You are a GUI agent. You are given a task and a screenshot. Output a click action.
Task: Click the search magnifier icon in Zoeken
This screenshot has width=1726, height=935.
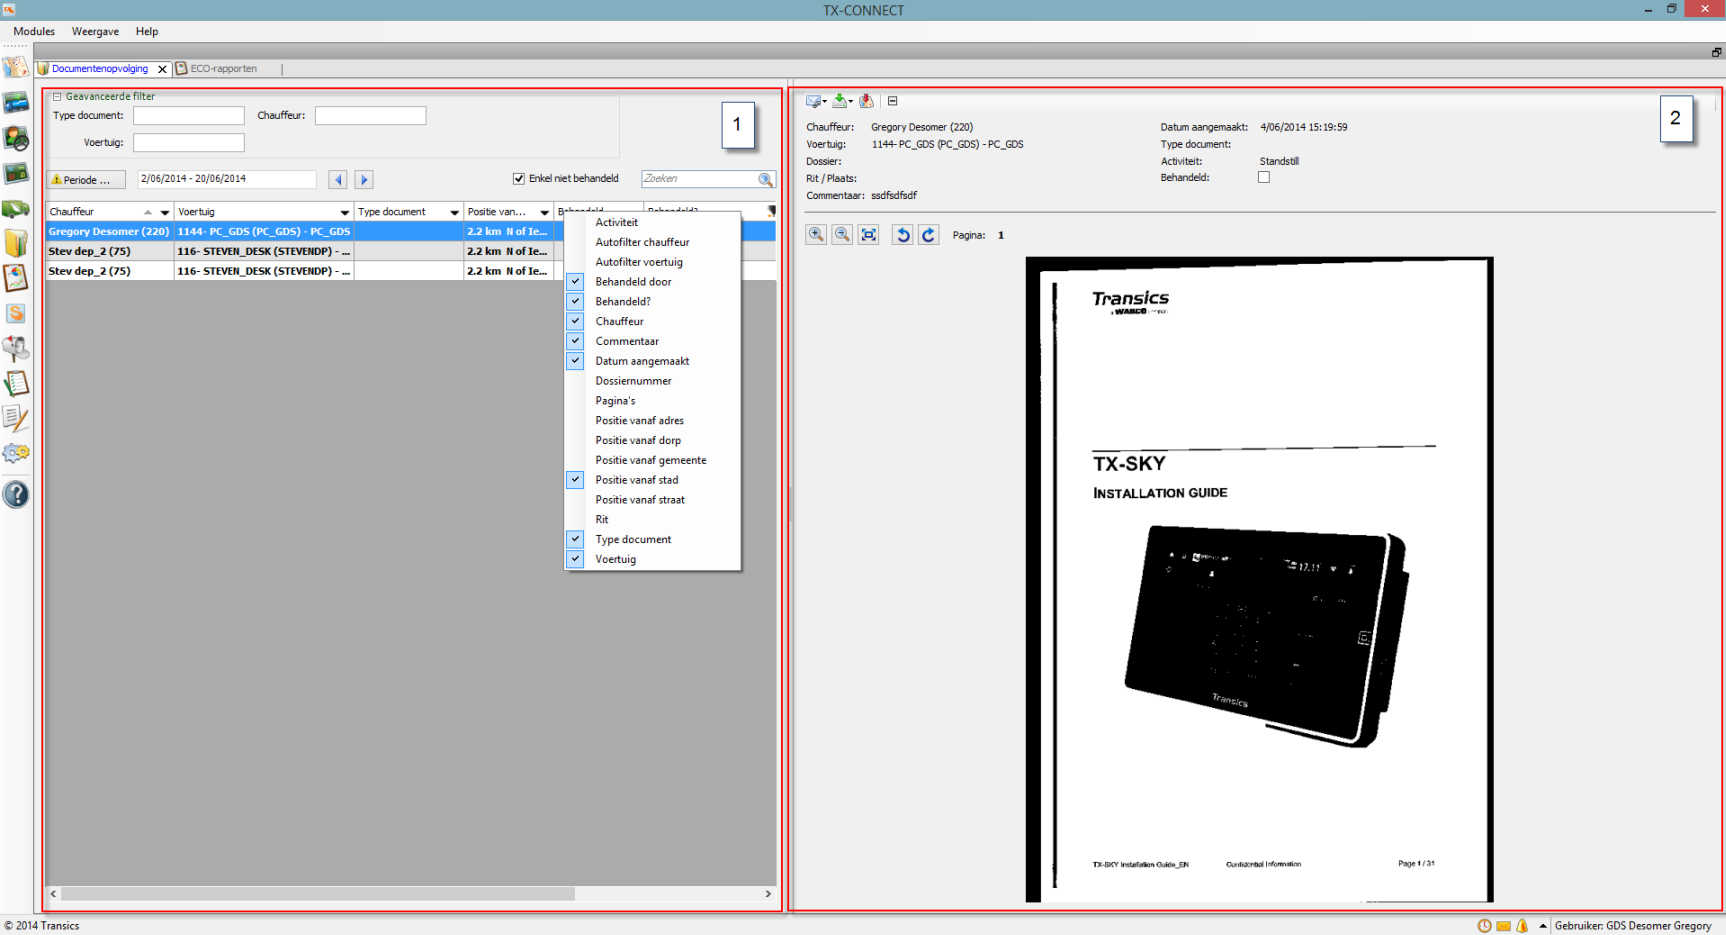pyautogui.click(x=765, y=179)
